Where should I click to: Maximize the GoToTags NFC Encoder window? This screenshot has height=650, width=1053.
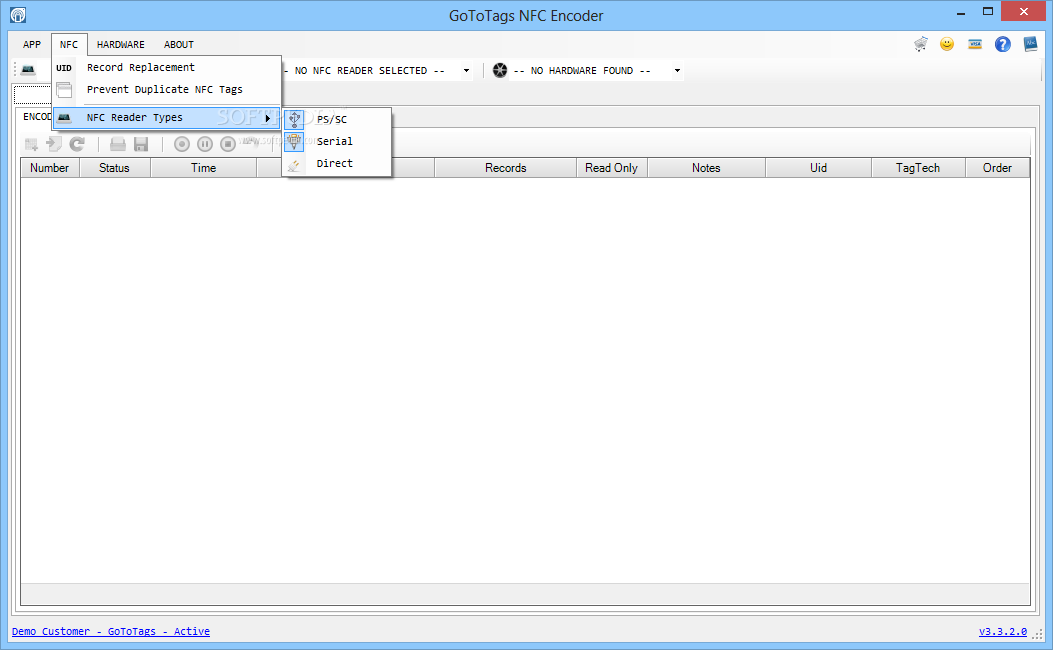988,11
